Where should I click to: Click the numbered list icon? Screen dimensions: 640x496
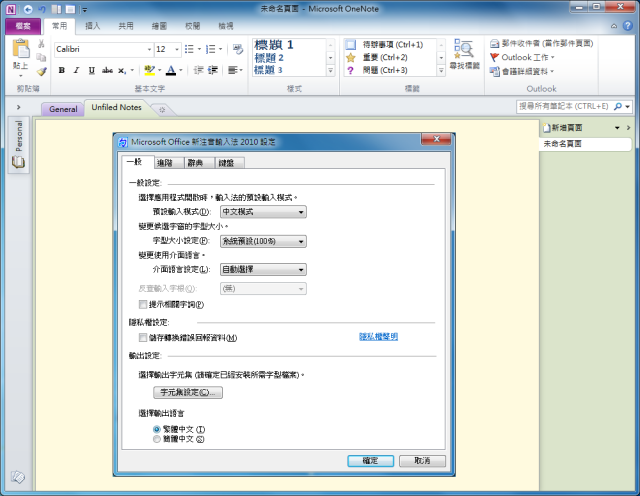coord(210,49)
